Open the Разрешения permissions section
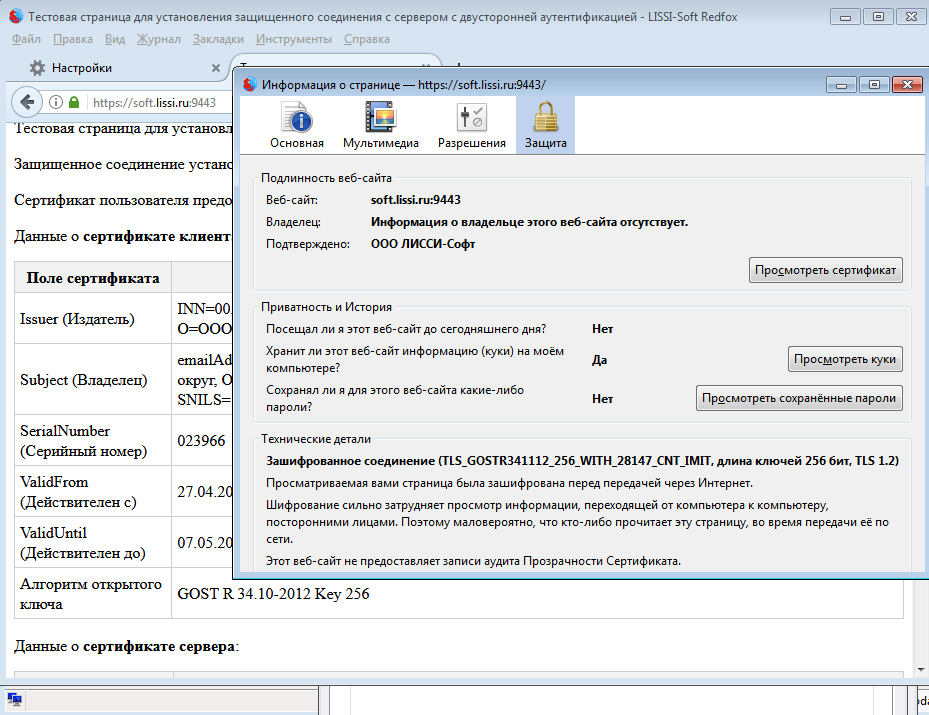The height and width of the screenshot is (715, 929). (x=472, y=126)
